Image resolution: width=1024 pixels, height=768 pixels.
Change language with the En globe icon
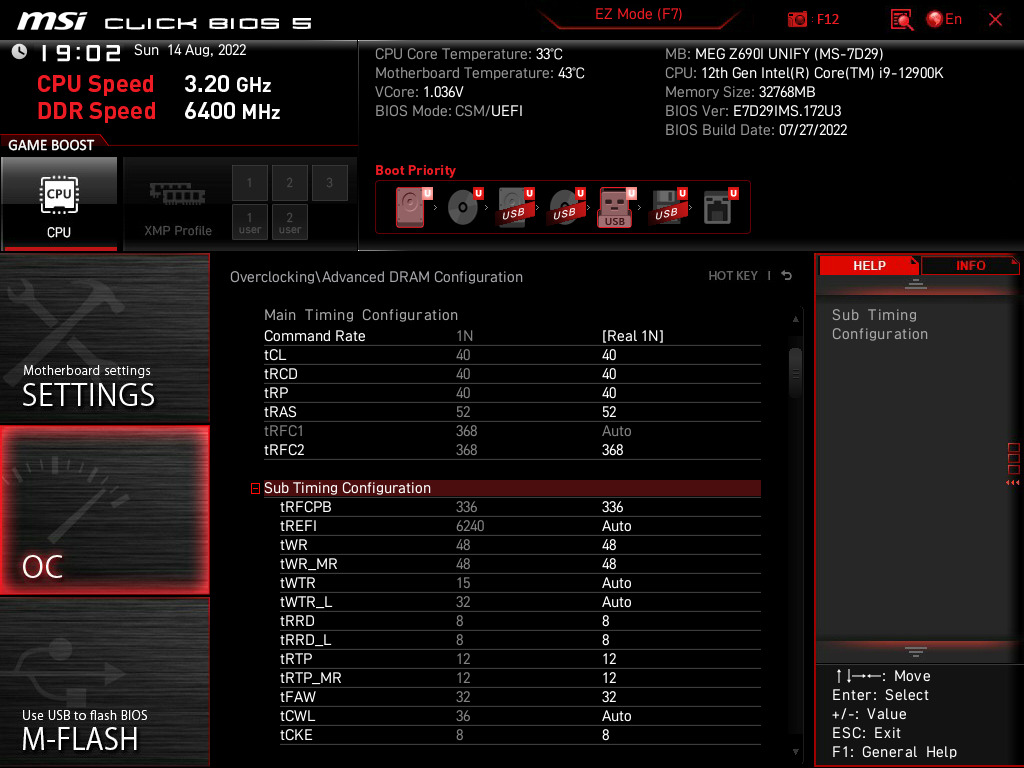944,19
